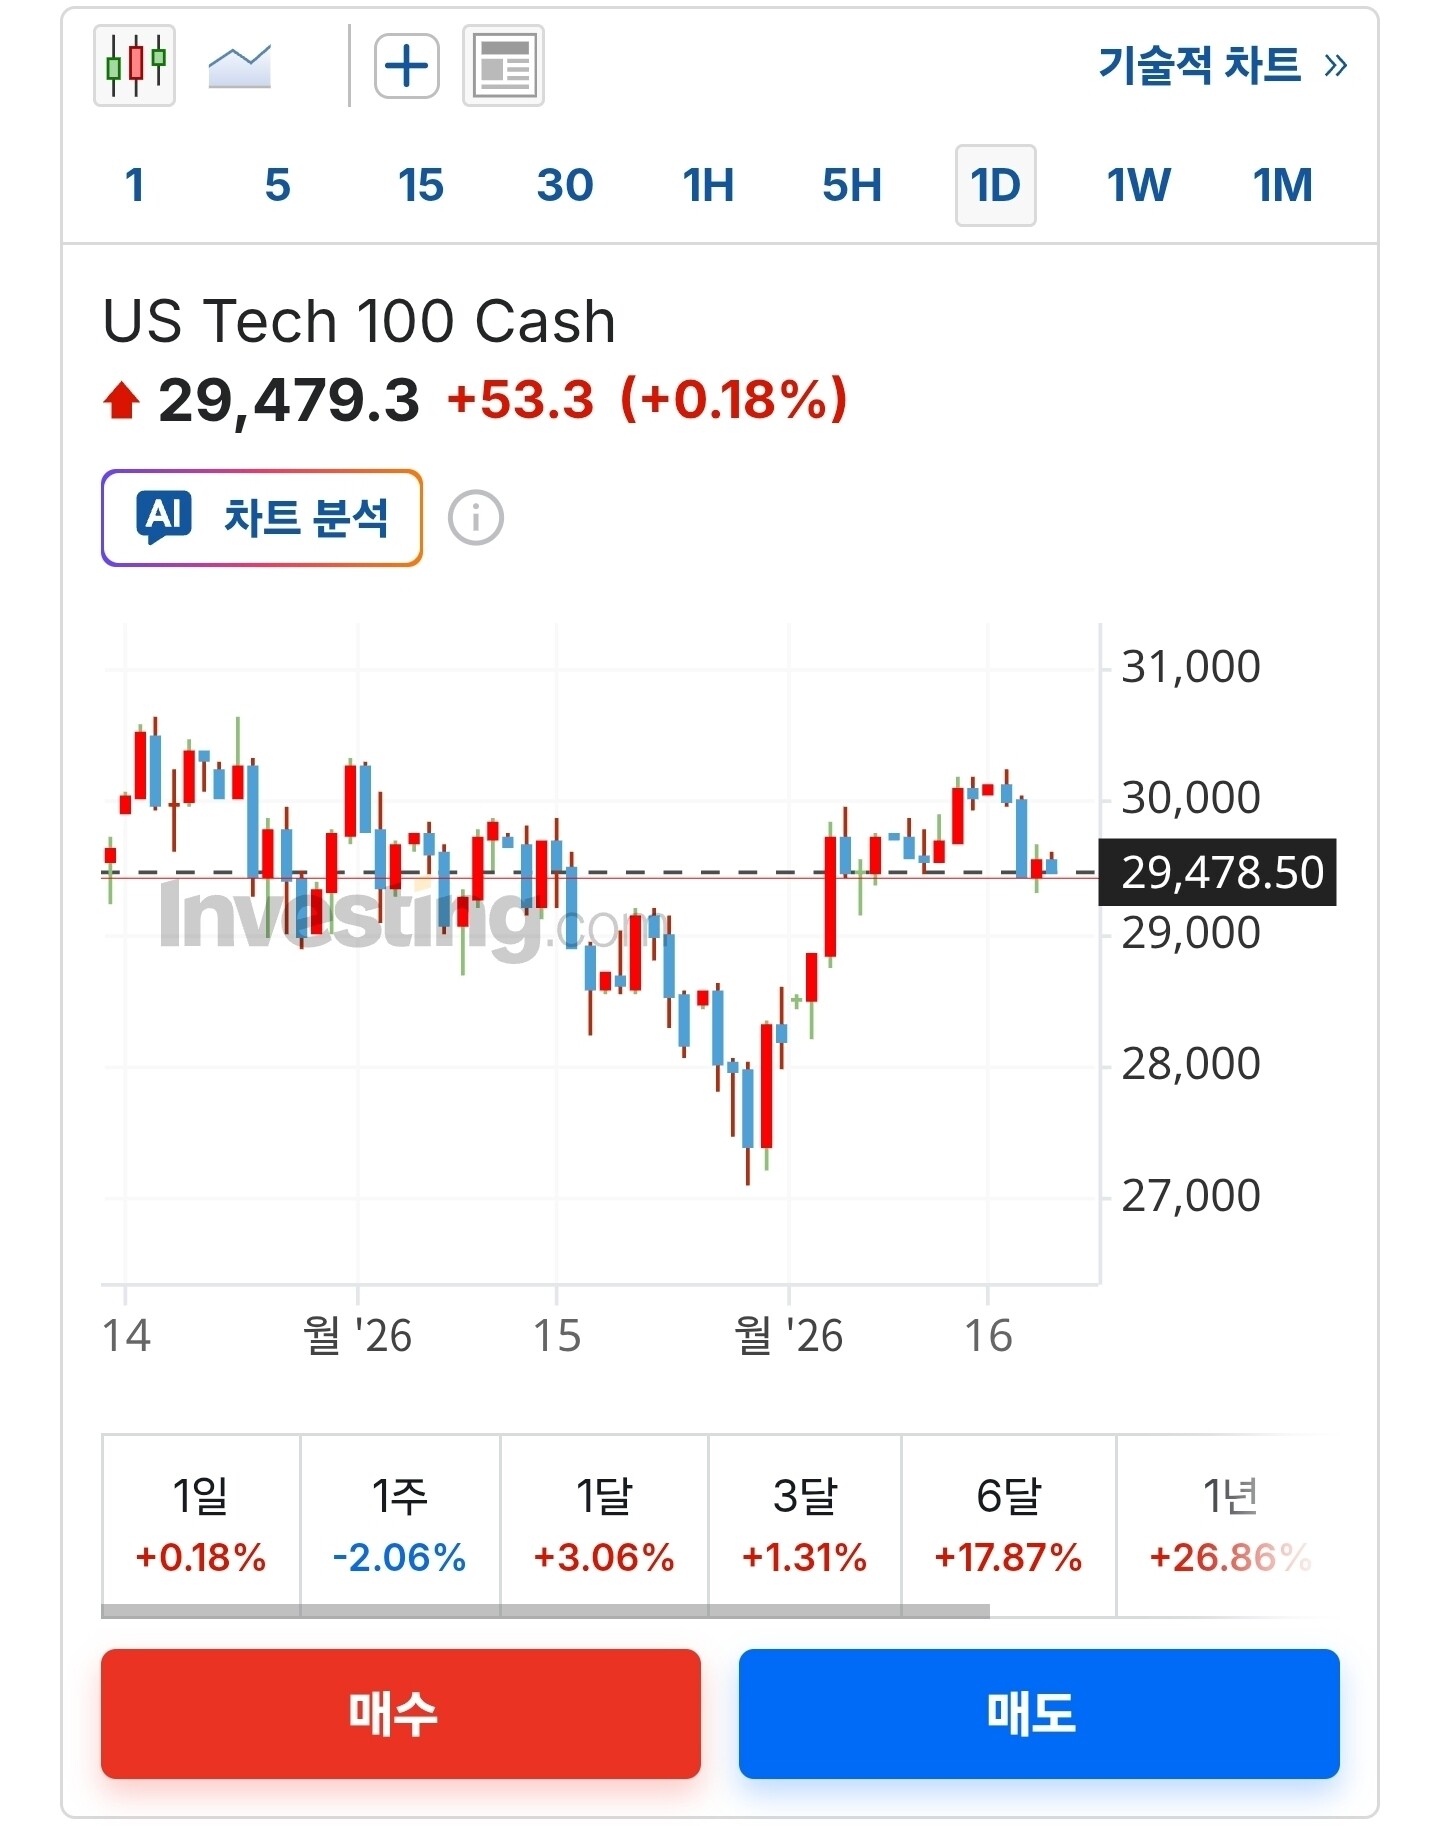Switch to area line chart icon

tap(239, 67)
